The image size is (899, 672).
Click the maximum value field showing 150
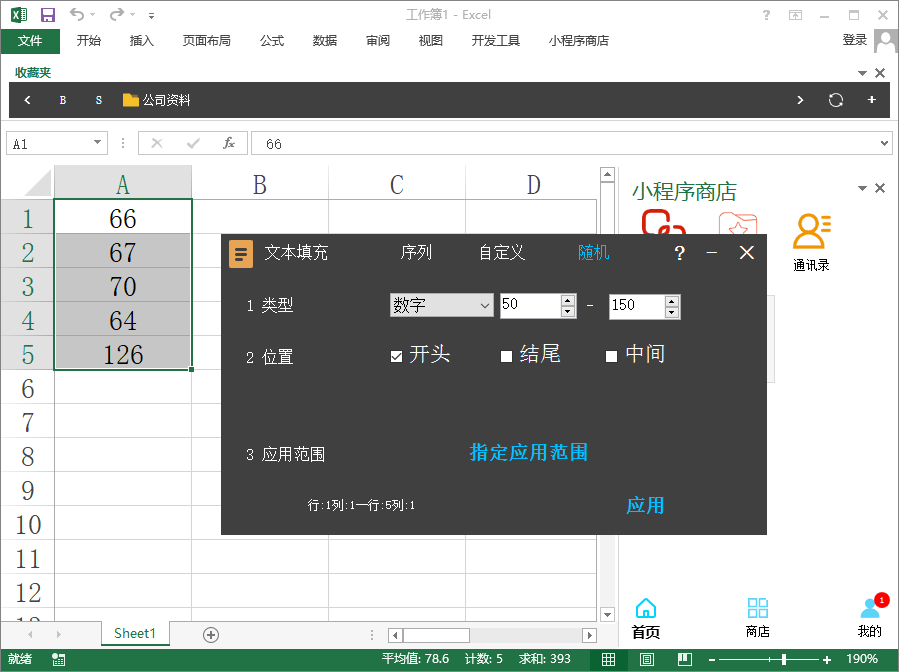pos(636,306)
